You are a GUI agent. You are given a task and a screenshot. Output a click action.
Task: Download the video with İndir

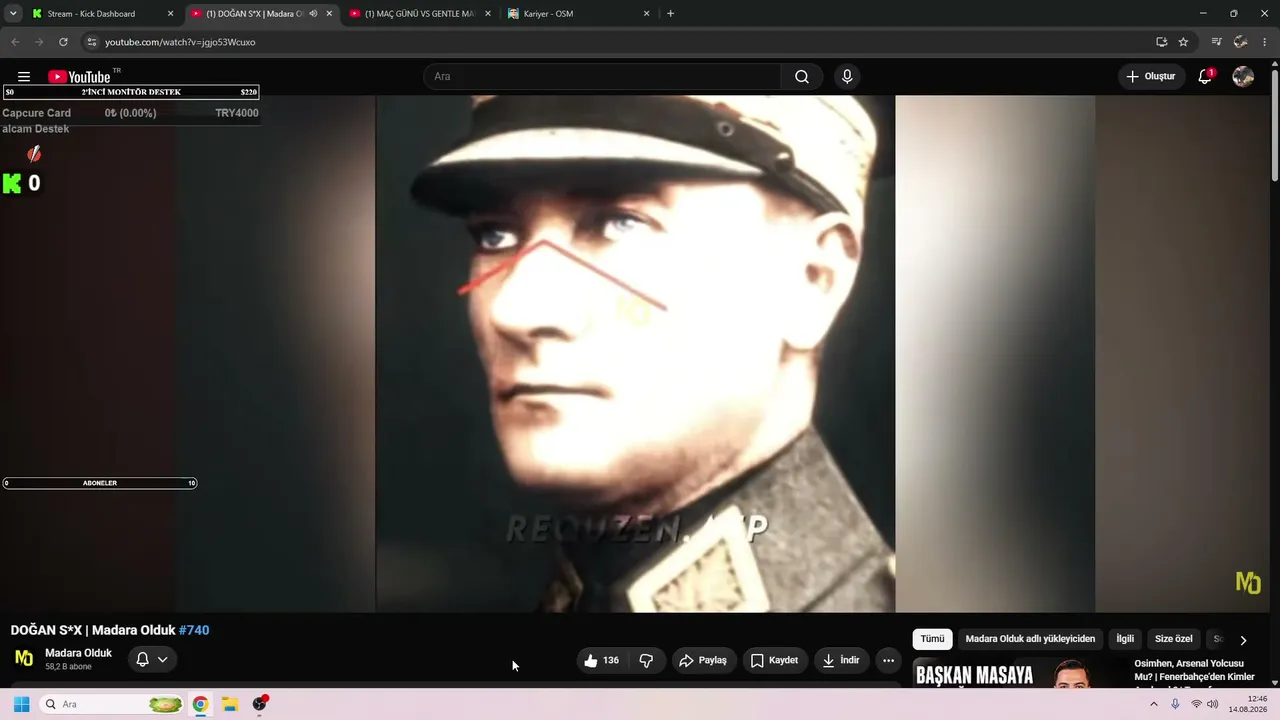pos(840,661)
